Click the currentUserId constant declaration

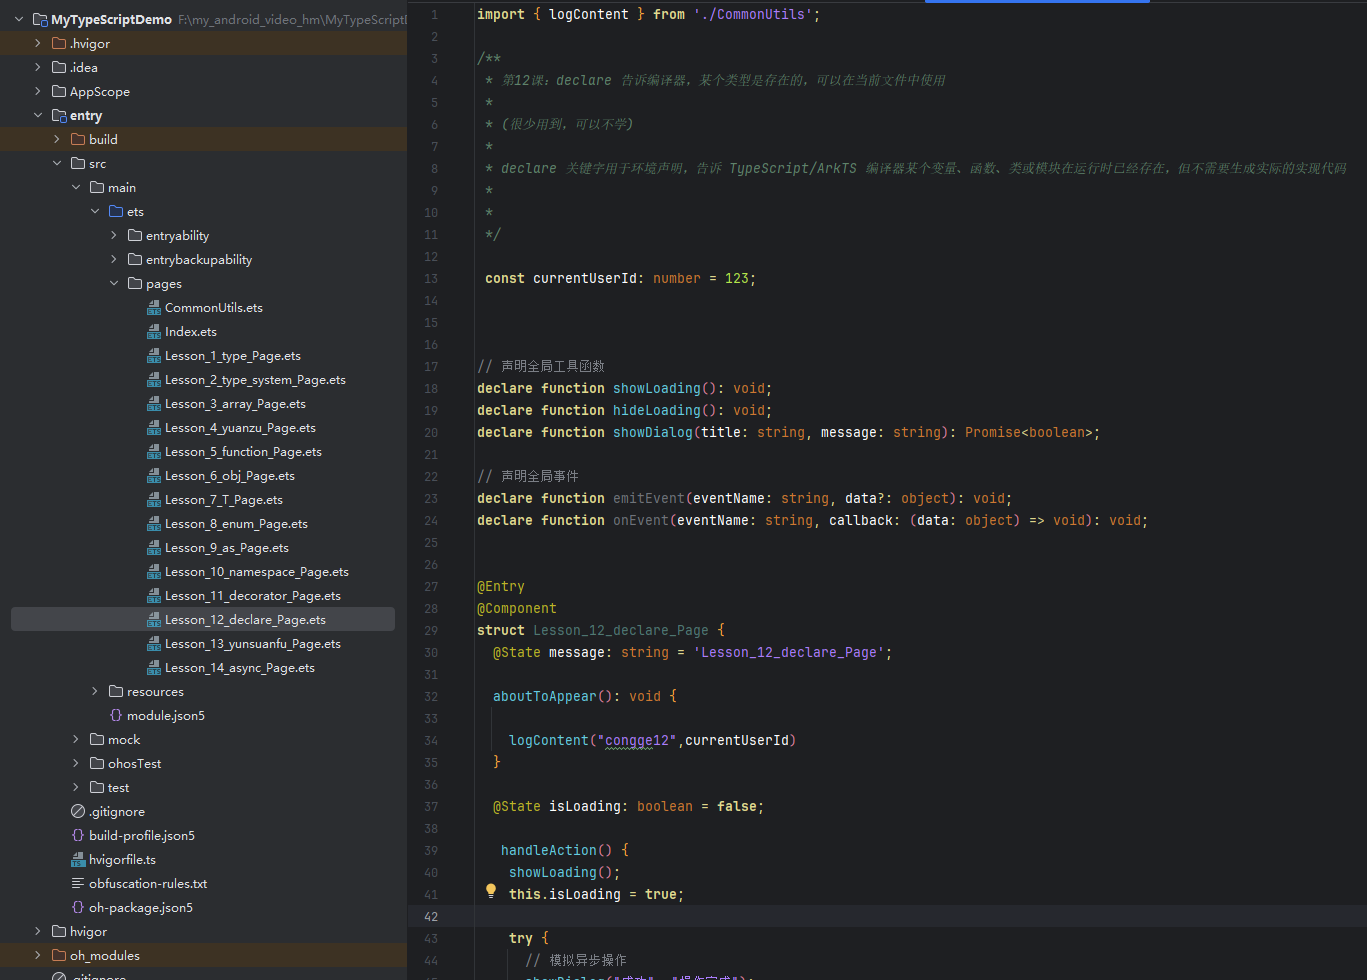click(x=585, y=278)
